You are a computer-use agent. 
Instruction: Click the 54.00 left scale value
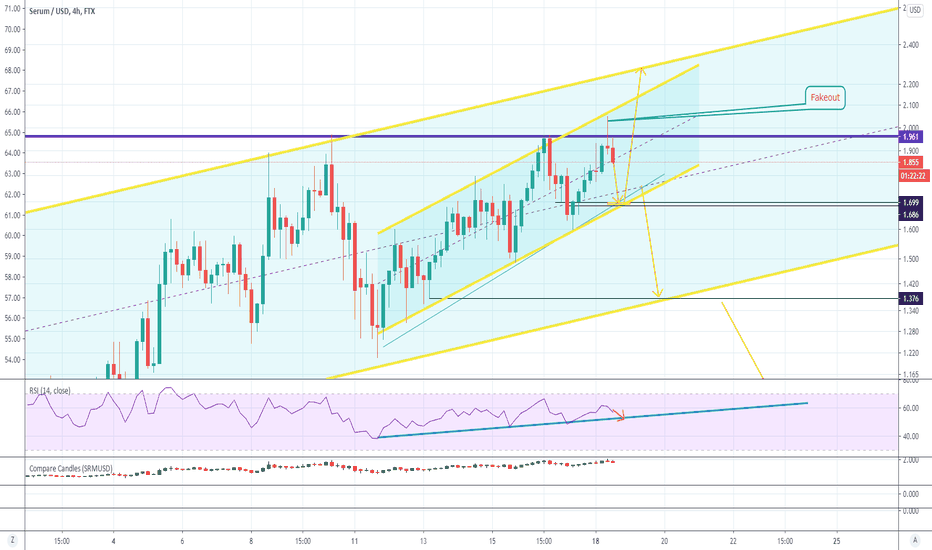coord(12,360)
